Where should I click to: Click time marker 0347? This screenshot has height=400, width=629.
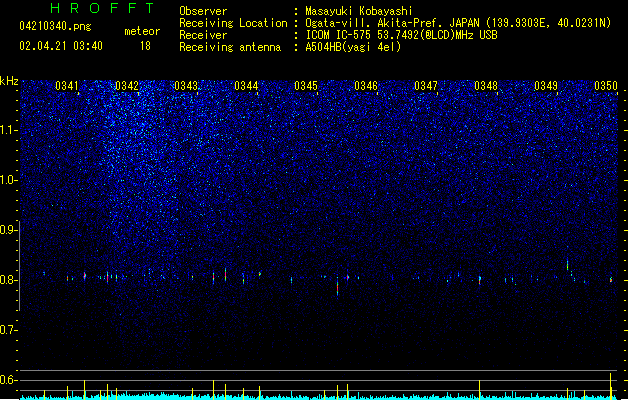click(426, 86)
